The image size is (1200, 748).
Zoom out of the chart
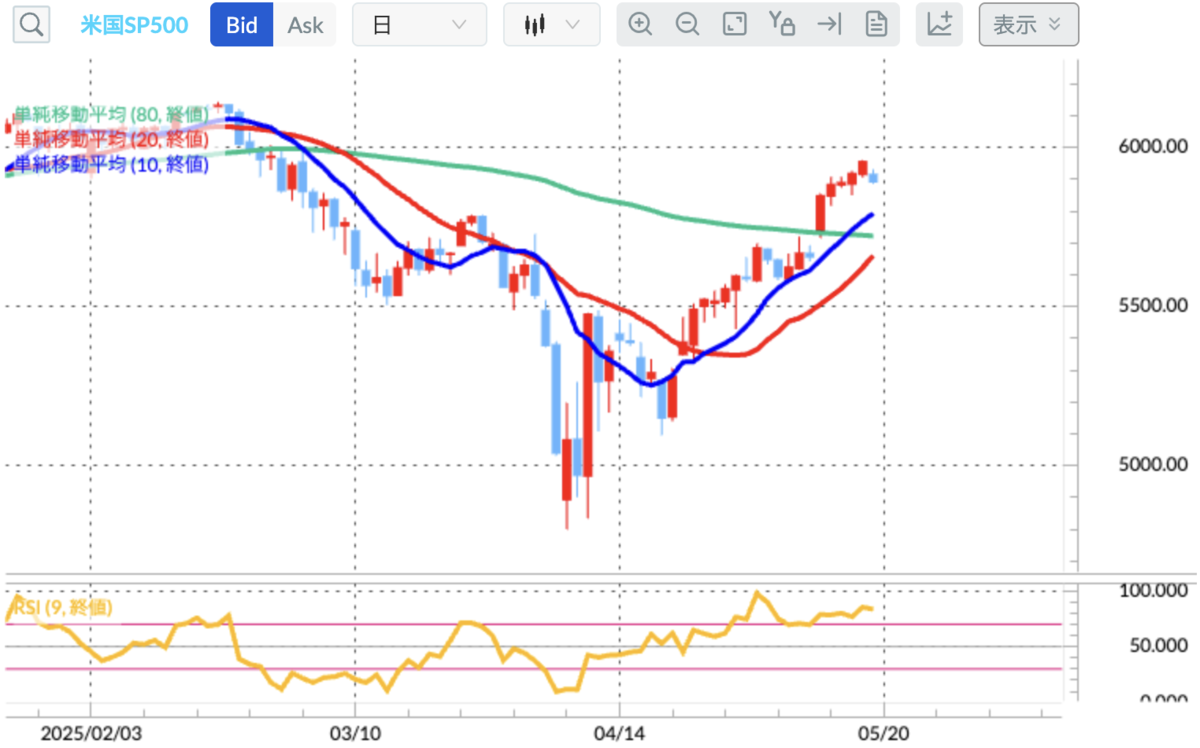687,25
